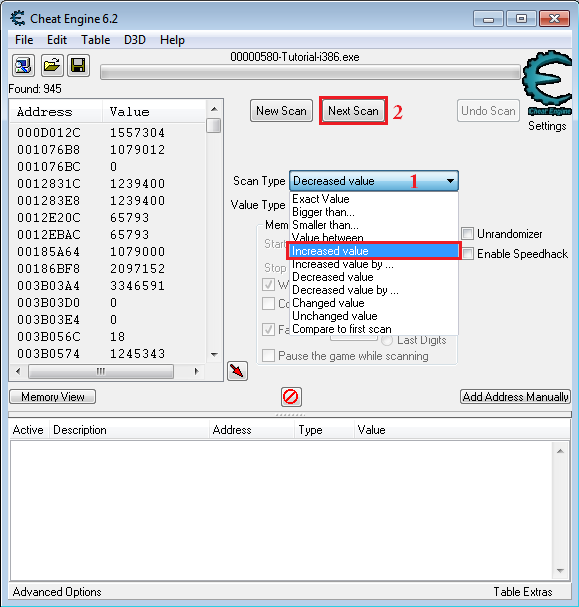Collapse the Scan Type dropdown arrow
Viewport: 579px width, 607px height.
450,181
